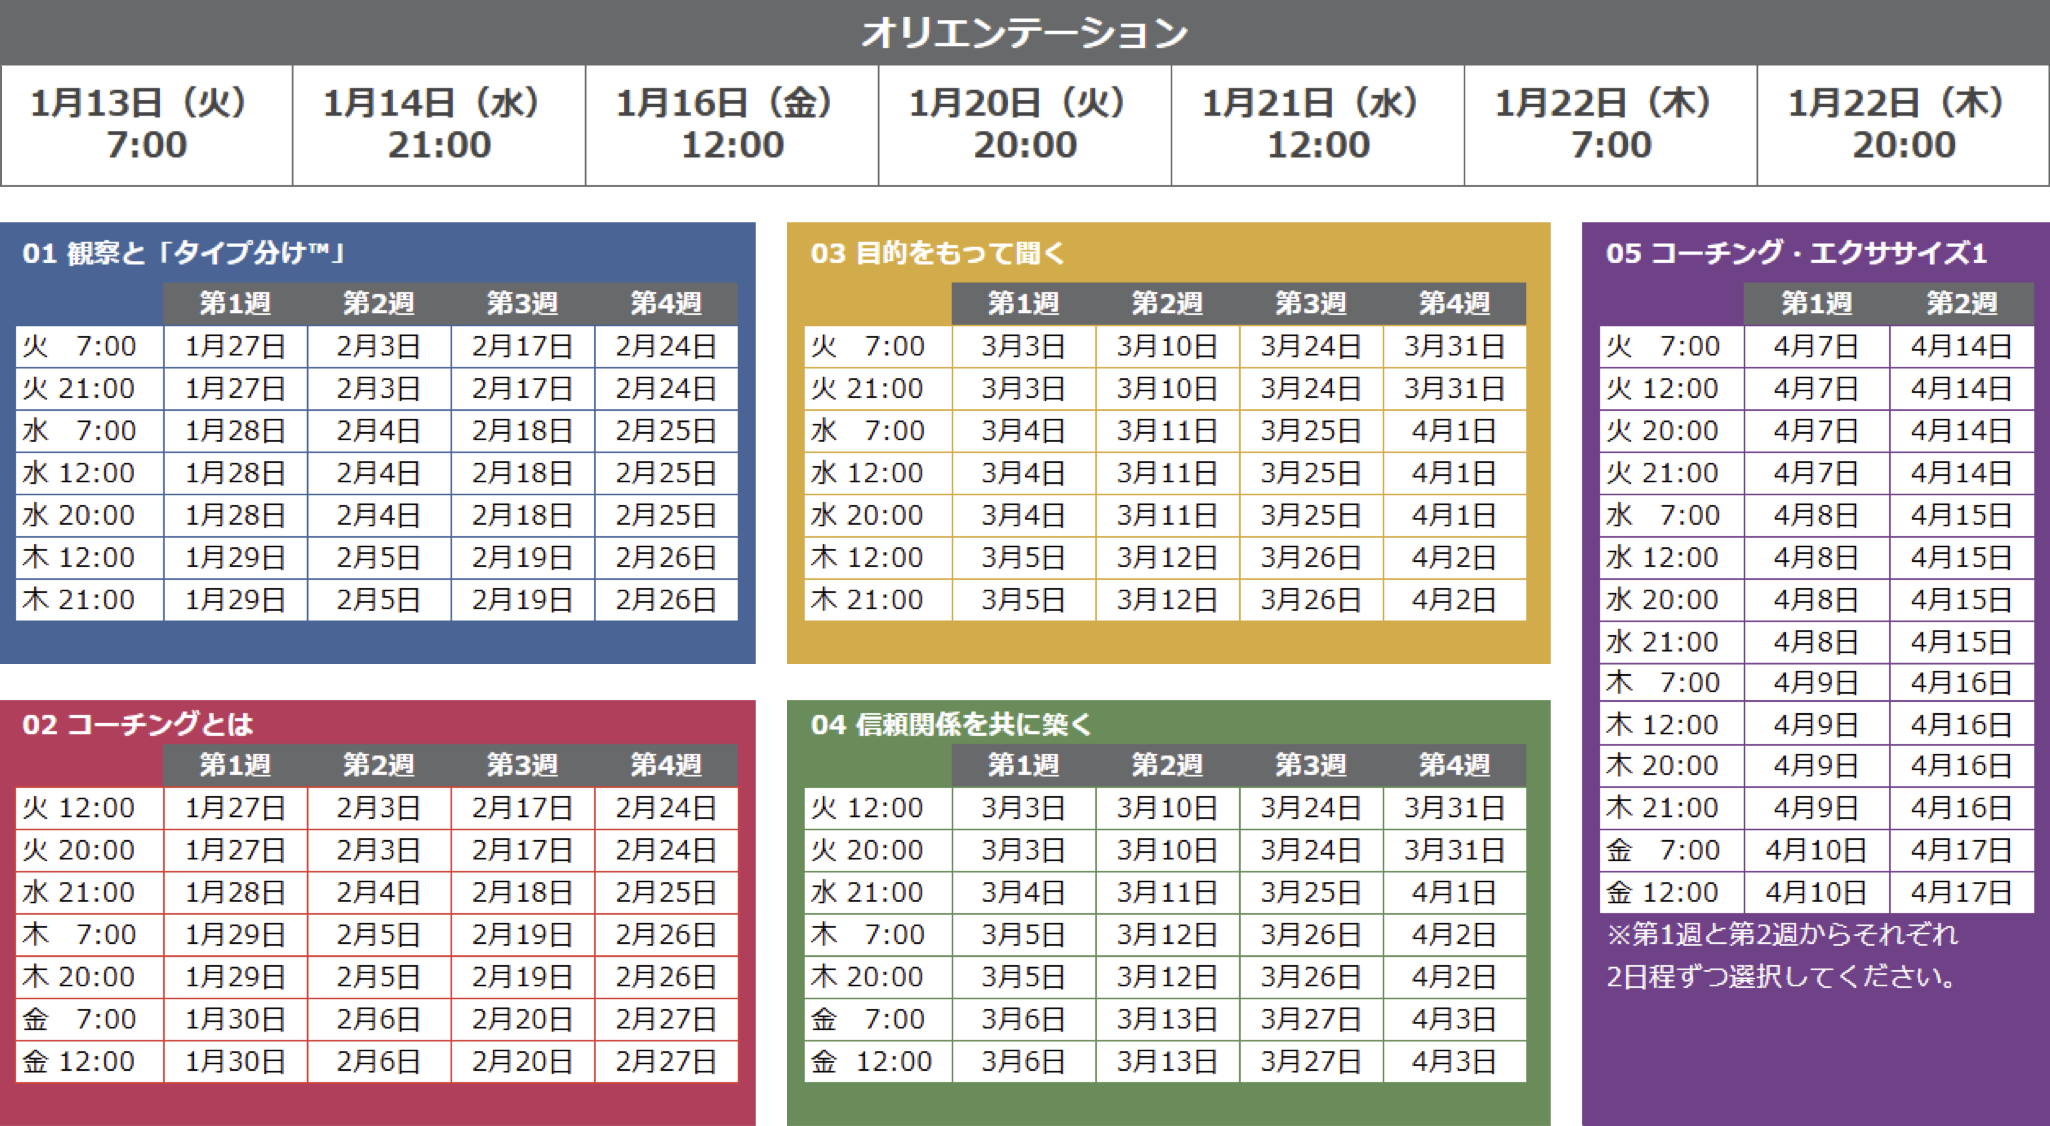The image size is (2050, 1126).
Task: Click 第4週 header in module 03 table
Action: (x=1454, y=303)
